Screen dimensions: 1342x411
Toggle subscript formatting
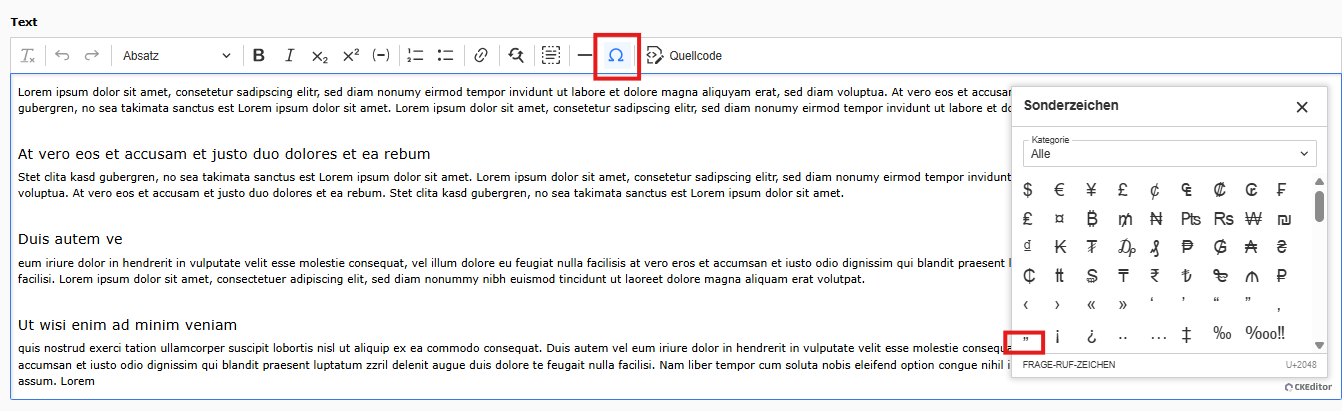320,56
